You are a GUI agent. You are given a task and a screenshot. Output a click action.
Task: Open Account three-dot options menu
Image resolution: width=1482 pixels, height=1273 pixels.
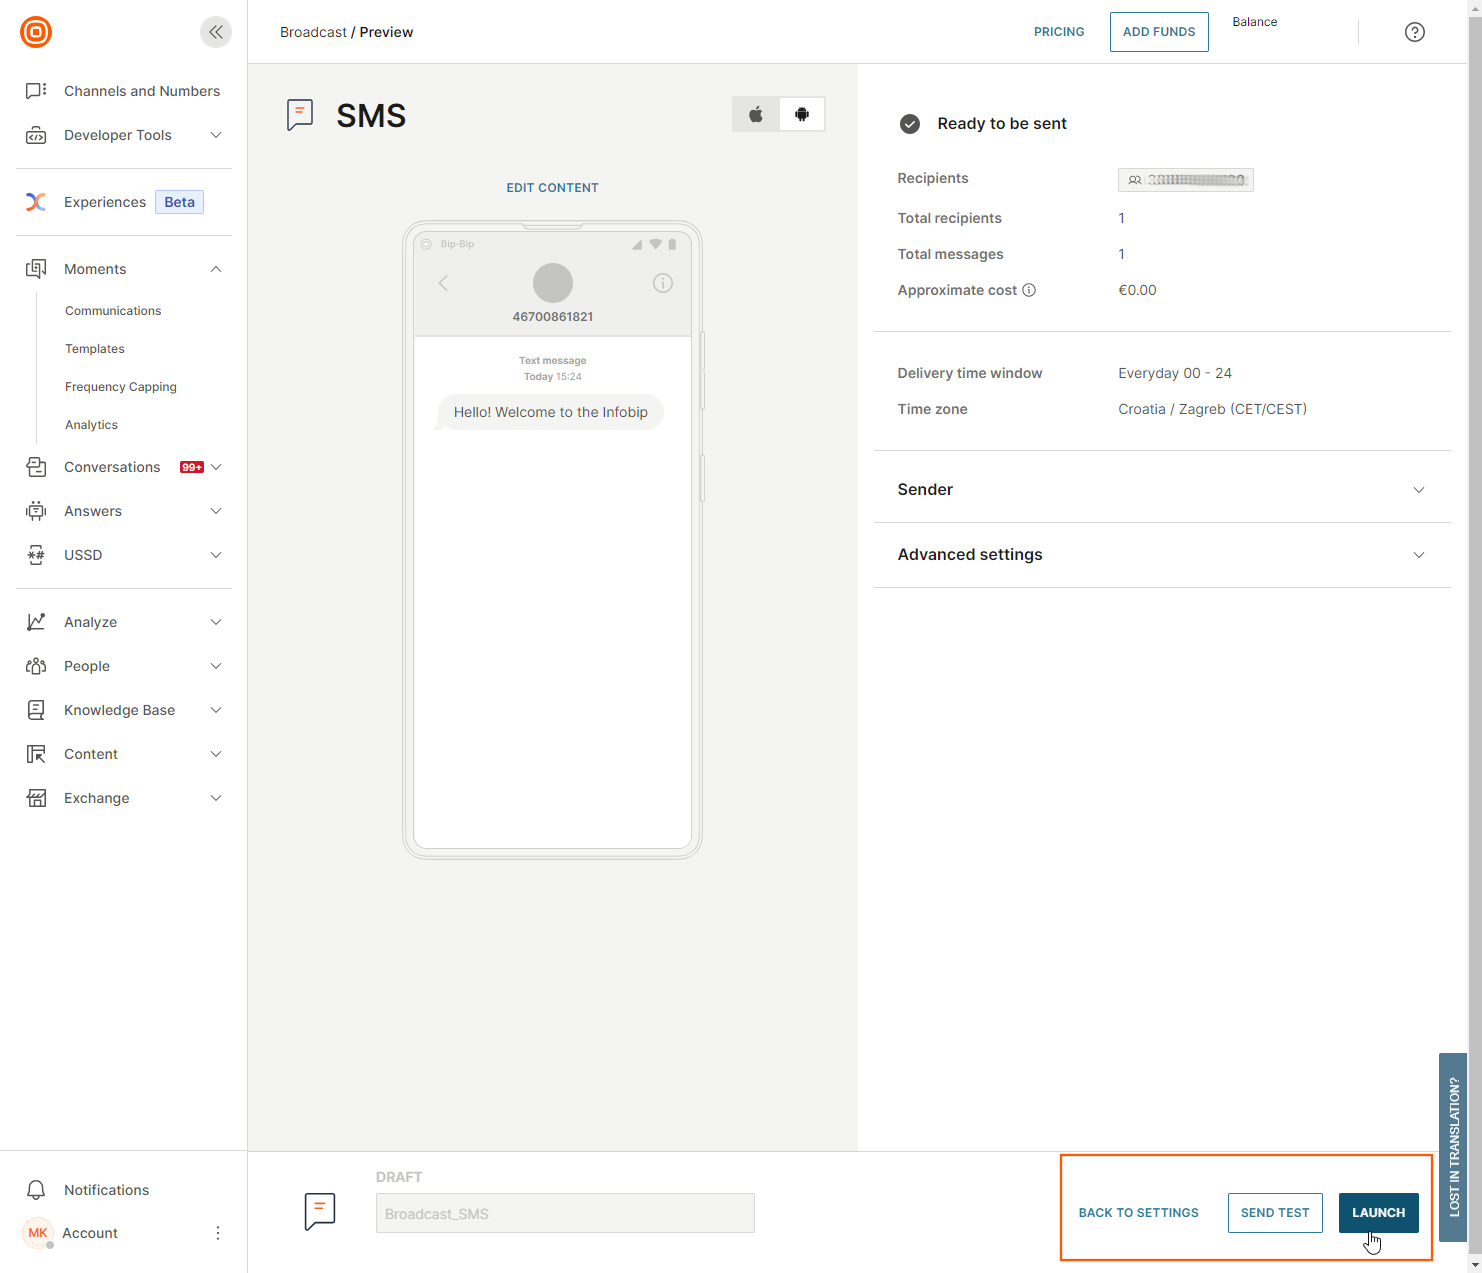[218, 1233]
